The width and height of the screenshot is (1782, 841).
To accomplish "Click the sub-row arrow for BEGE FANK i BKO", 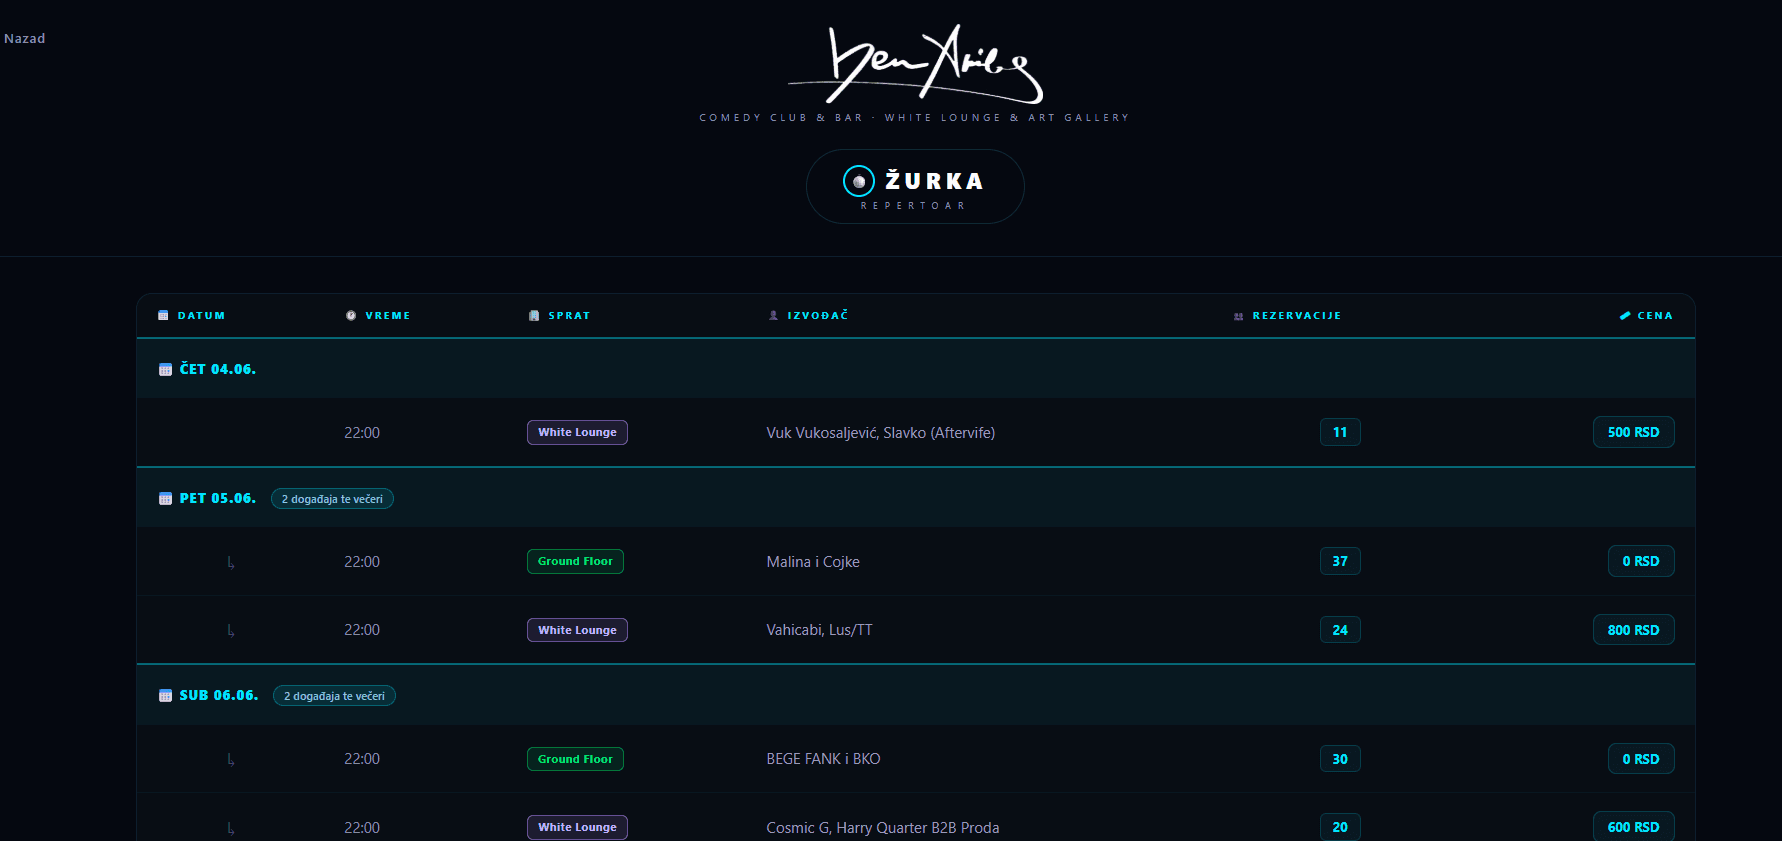I will pyautogui.click(x=231, y=760).
